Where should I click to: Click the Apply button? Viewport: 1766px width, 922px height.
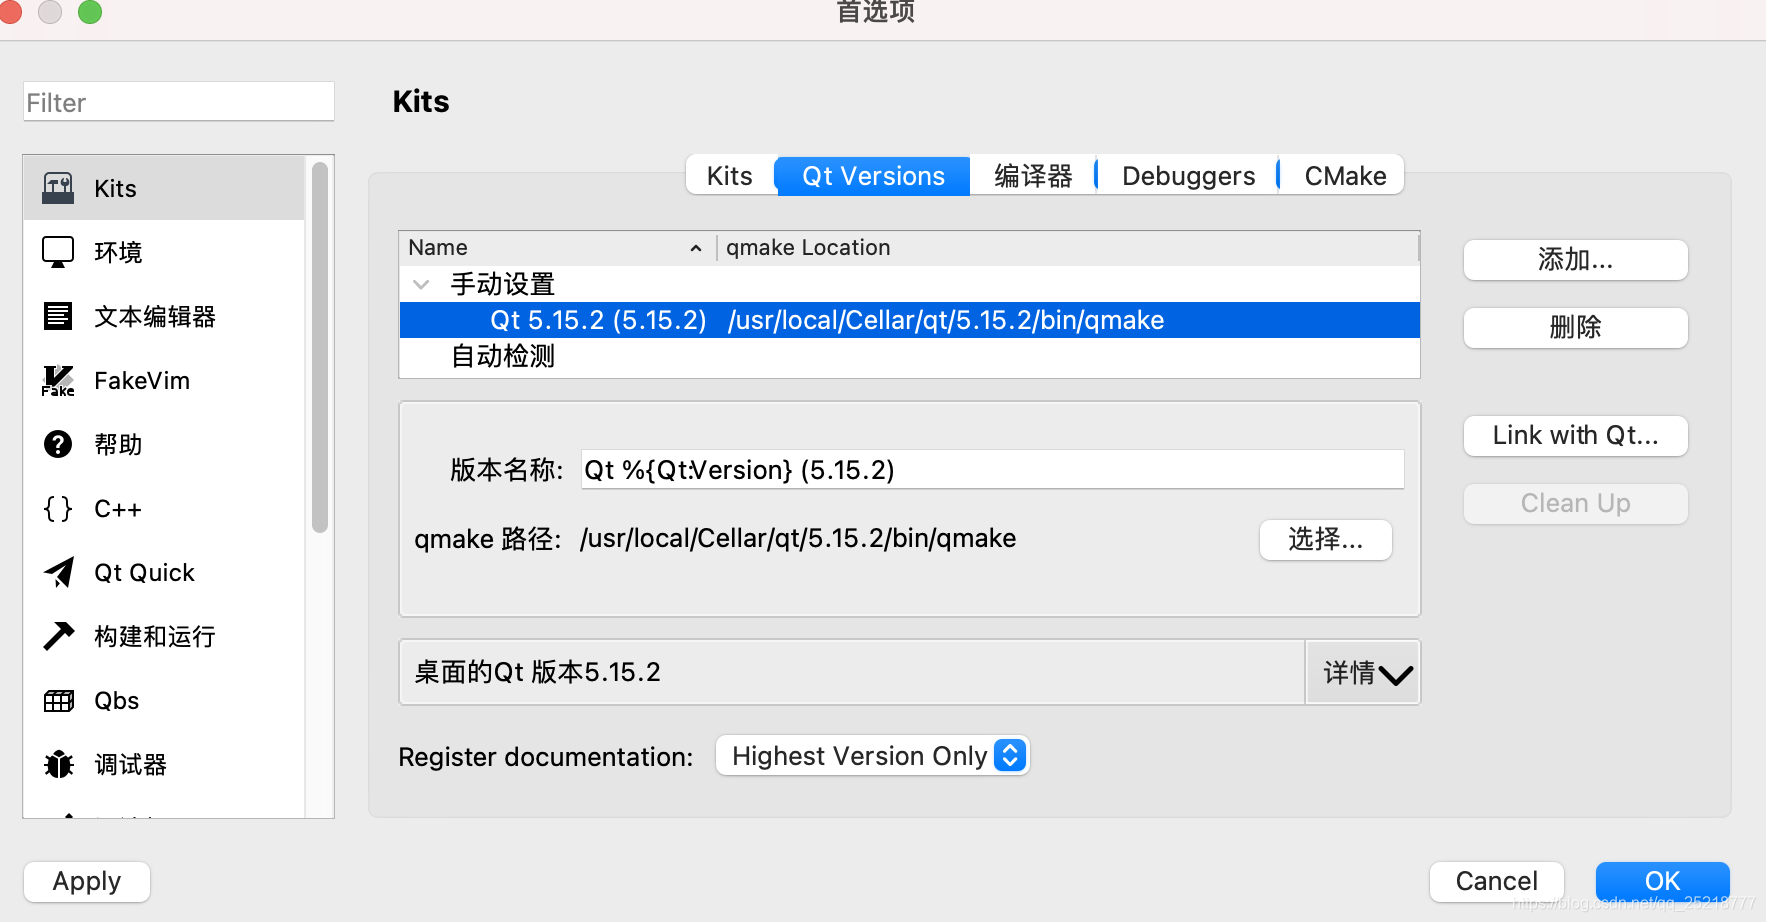click(87, 882)
